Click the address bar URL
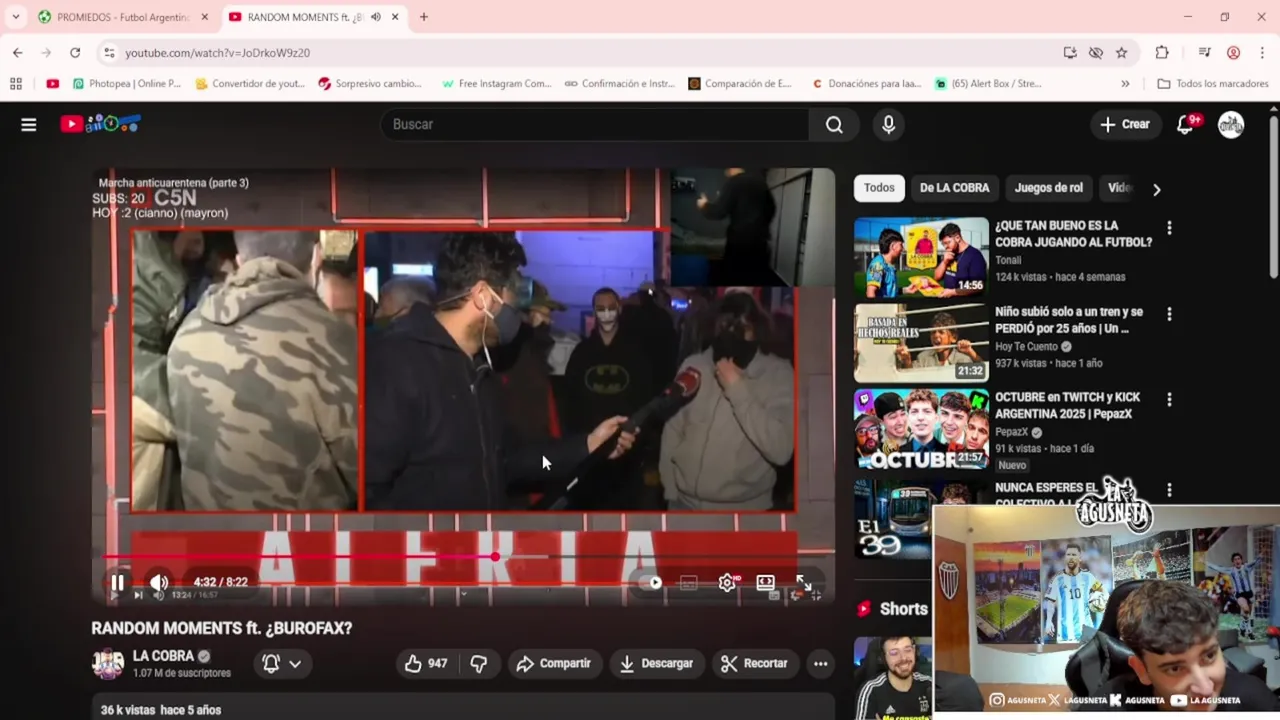 [x=218, y=53]
